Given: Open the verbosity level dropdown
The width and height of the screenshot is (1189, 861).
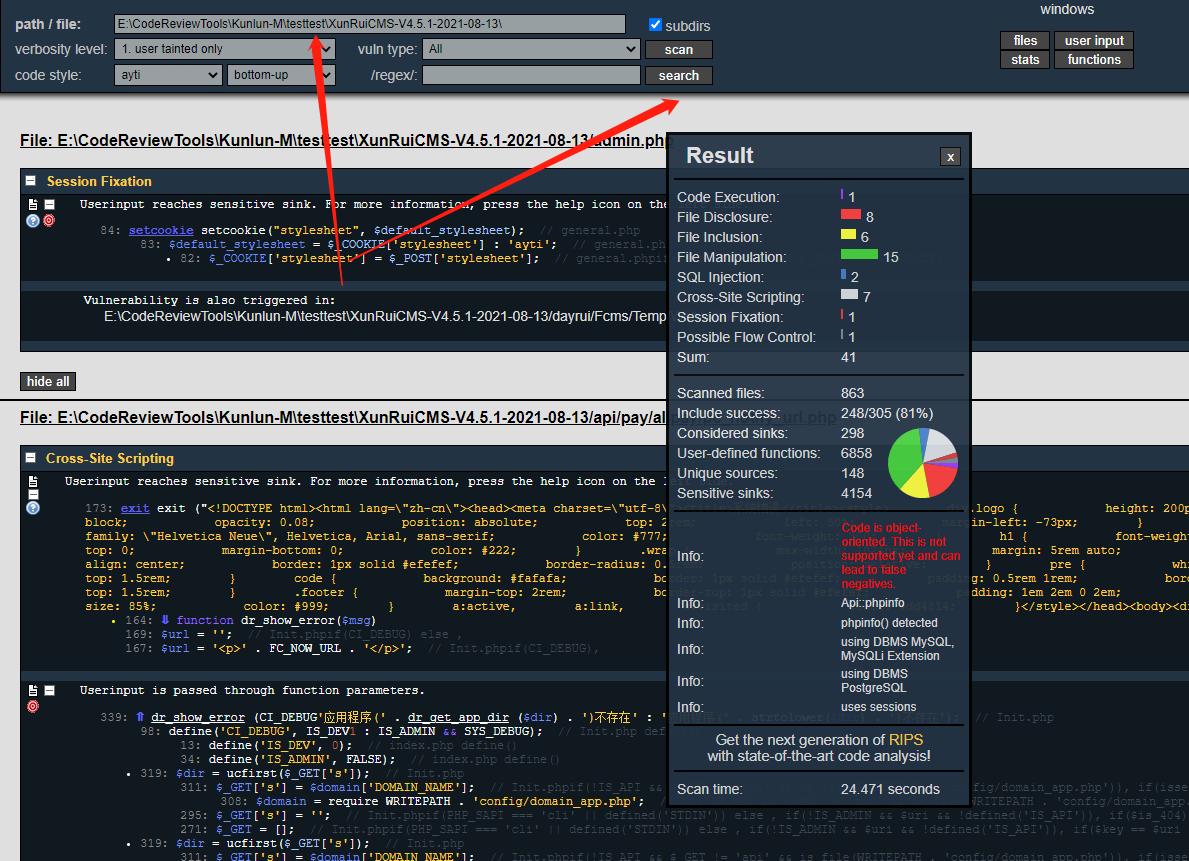Looking at the screenshot, I should (224, 49).
